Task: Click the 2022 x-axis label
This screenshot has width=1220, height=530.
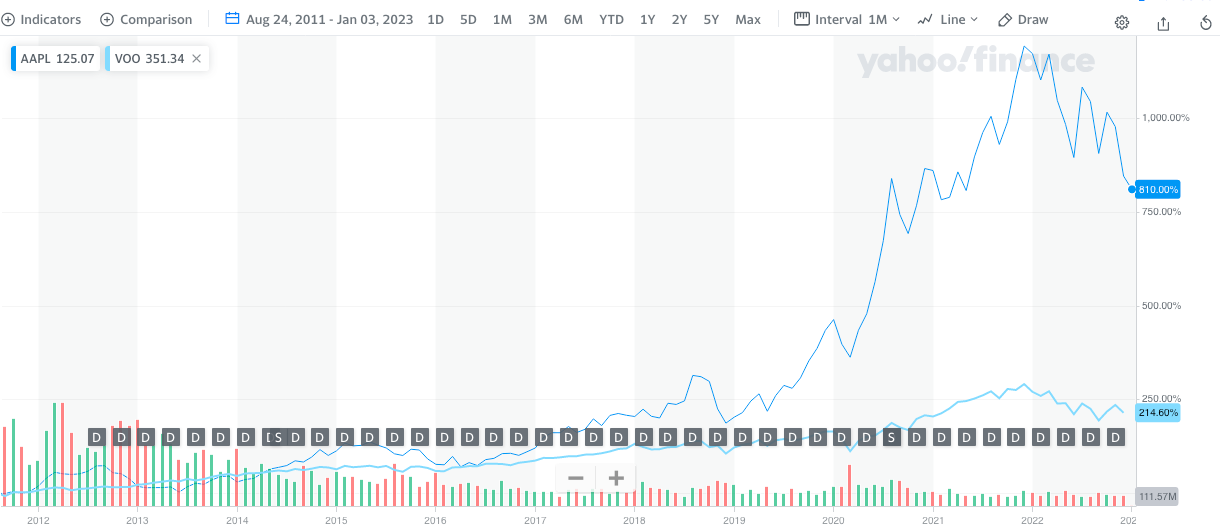Action: point(1032,521)
